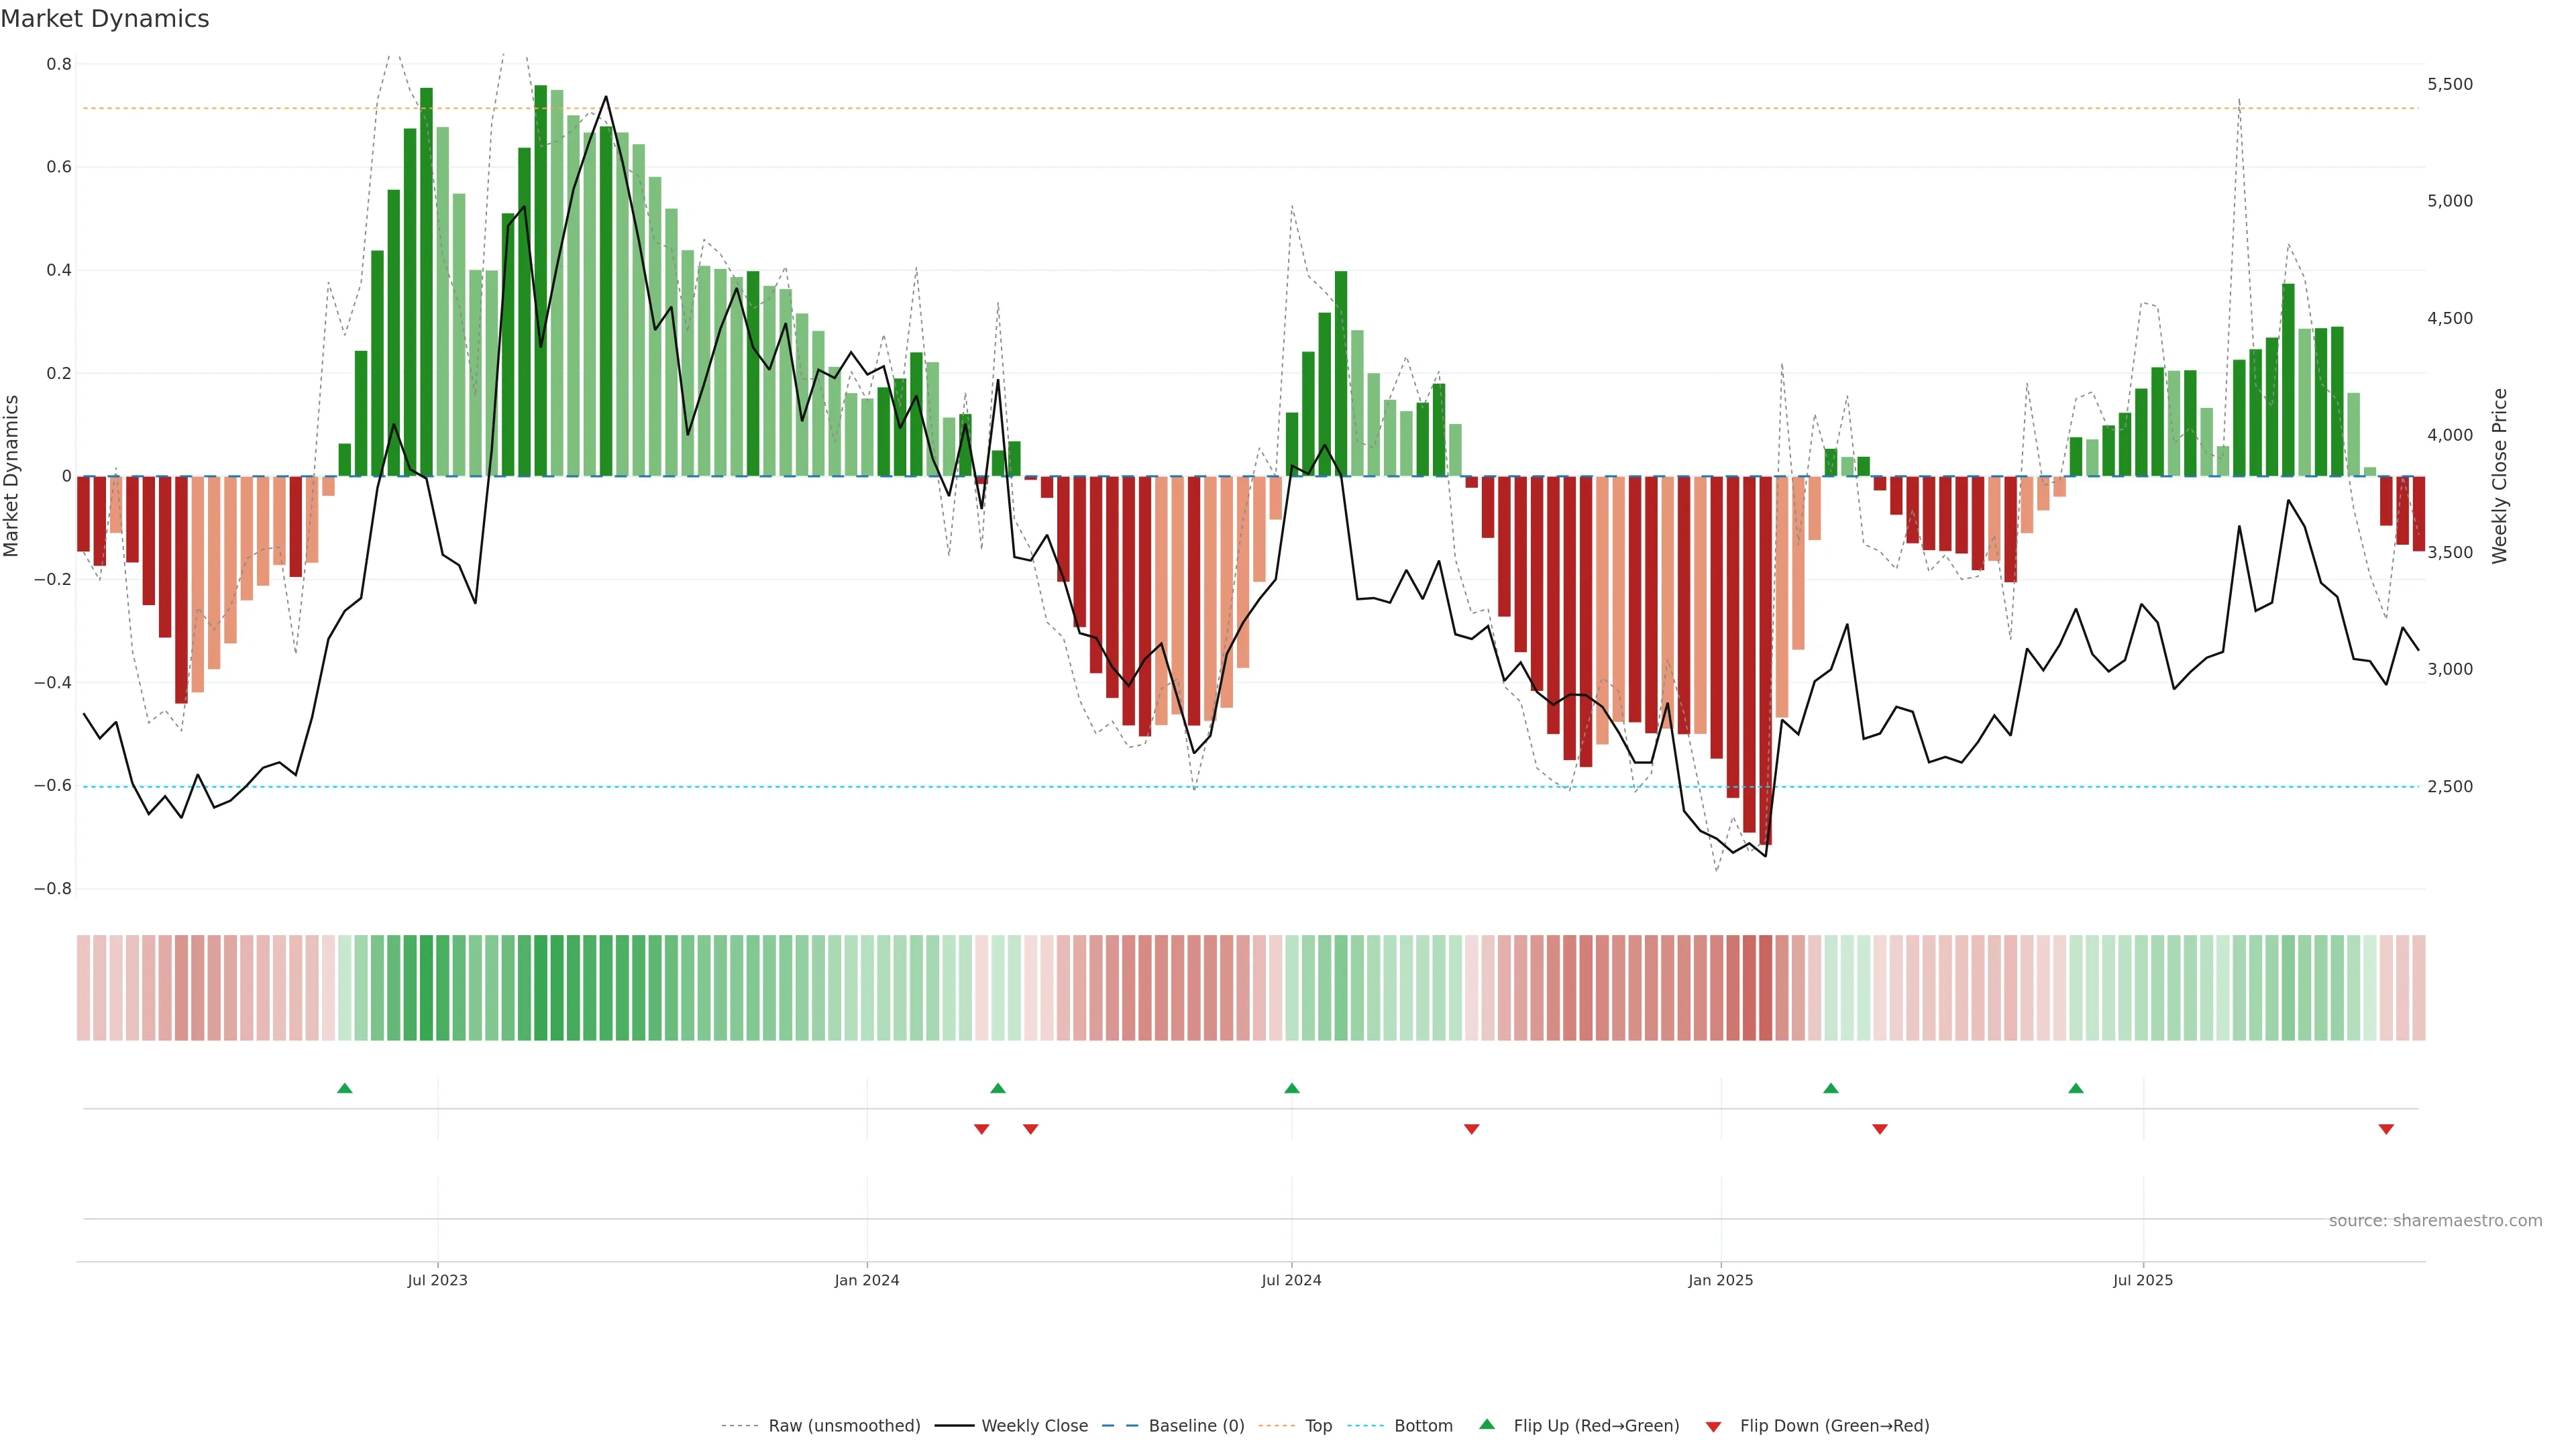The width and height of the screenshot is (2576, 1449).
Task: Click the red flip-down marker between Jul 2024 and Jan 2025
Action: (1471, 1129)
